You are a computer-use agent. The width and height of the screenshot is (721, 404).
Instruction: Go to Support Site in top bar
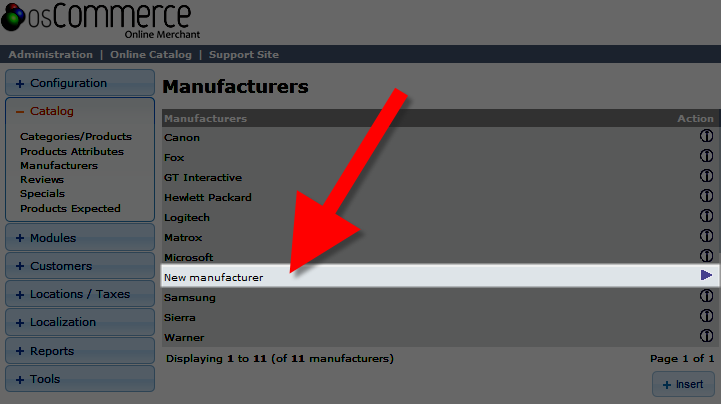[244, 54]
